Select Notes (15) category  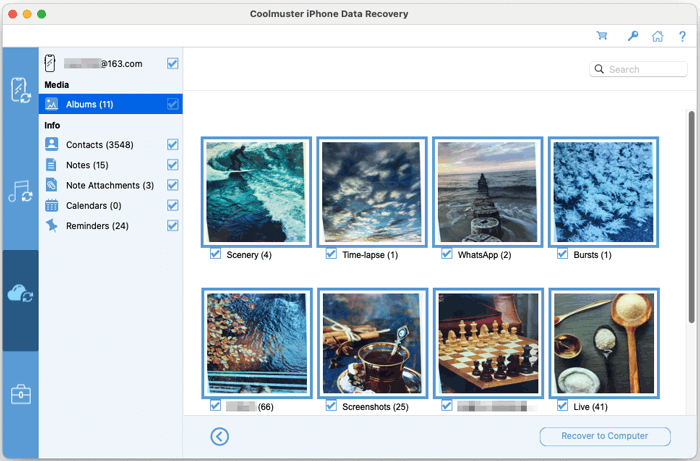click(111, 165)
